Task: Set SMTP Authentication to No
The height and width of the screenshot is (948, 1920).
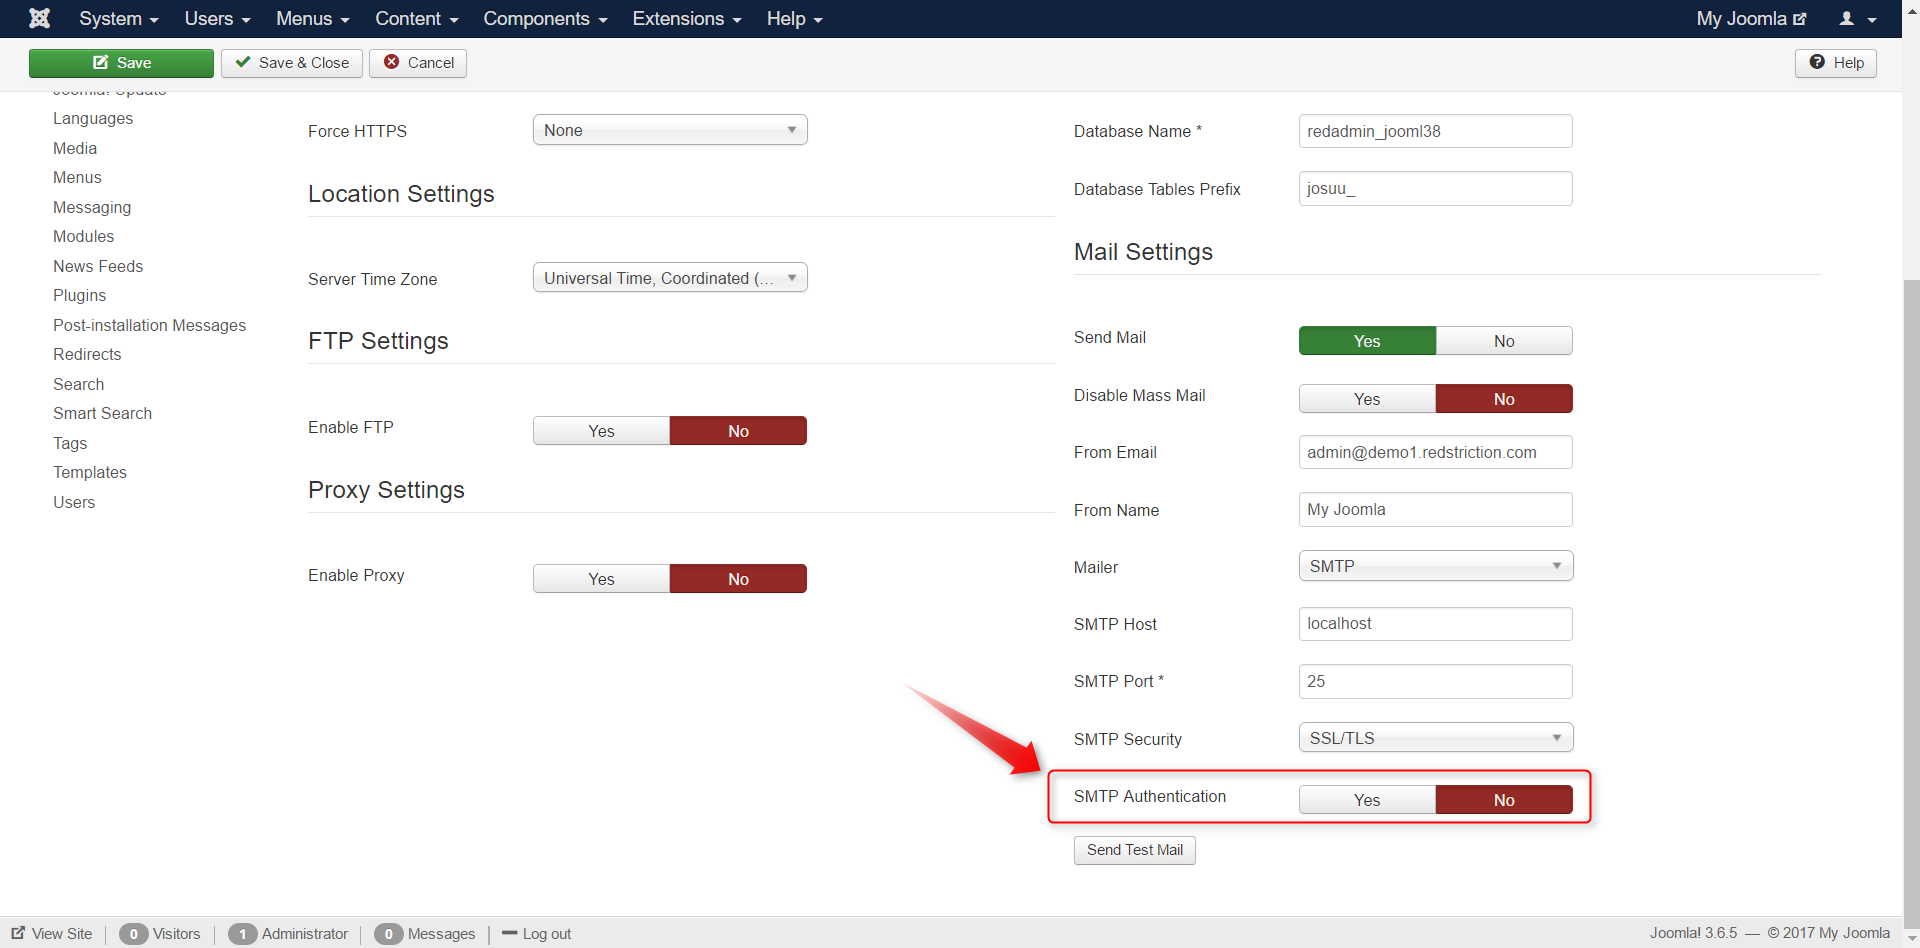Action: pyautogui.click(x=1504, y=800)
